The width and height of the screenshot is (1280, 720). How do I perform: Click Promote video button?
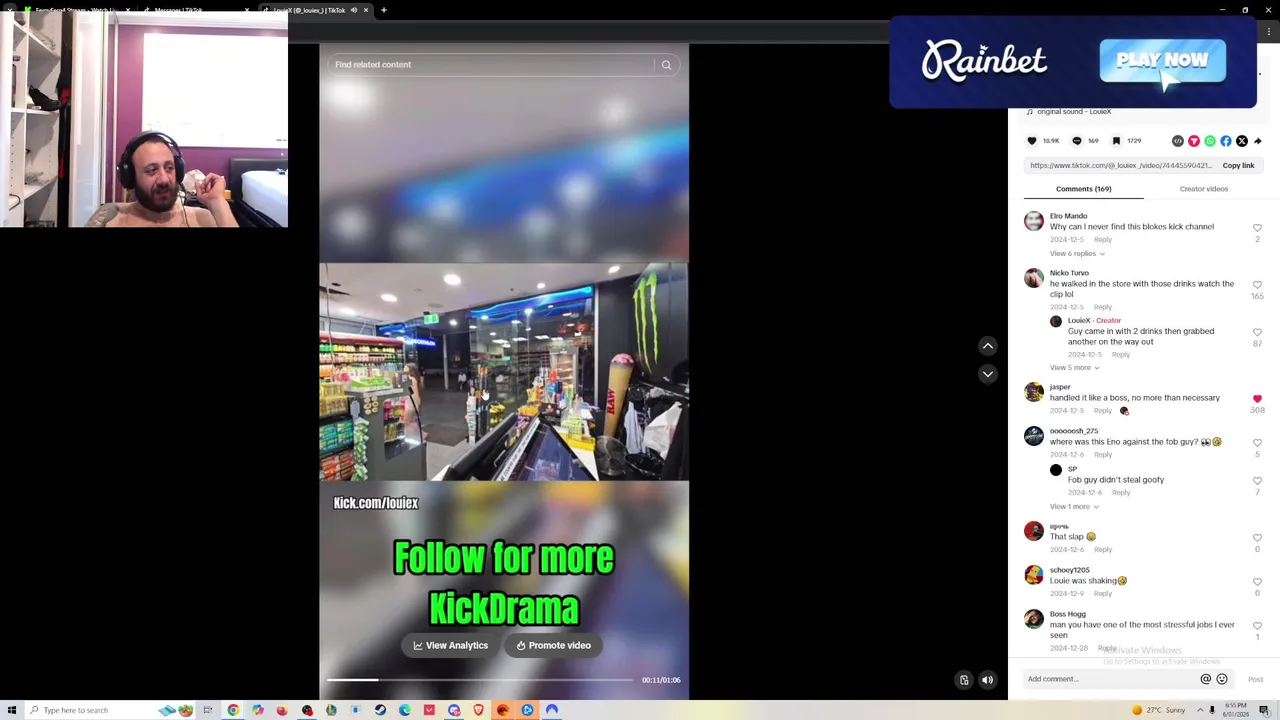point(554,646)
